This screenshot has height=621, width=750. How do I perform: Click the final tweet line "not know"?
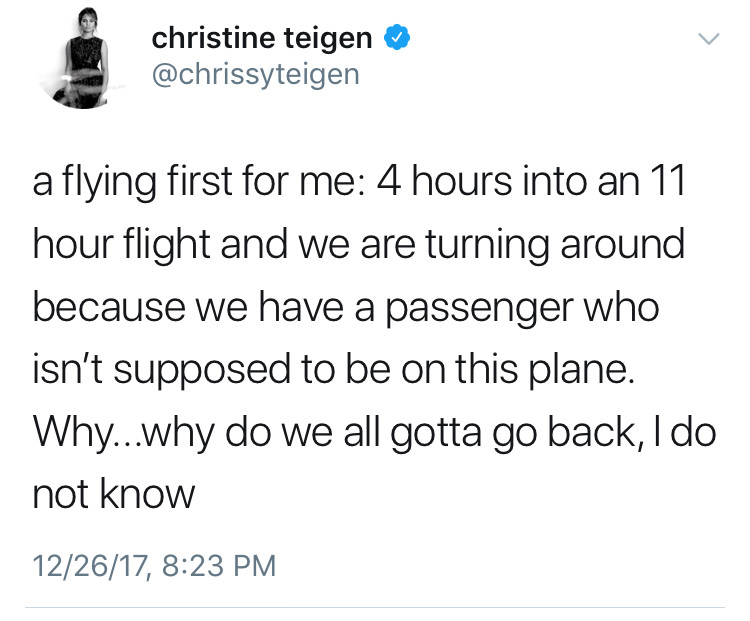pos(113,493)
